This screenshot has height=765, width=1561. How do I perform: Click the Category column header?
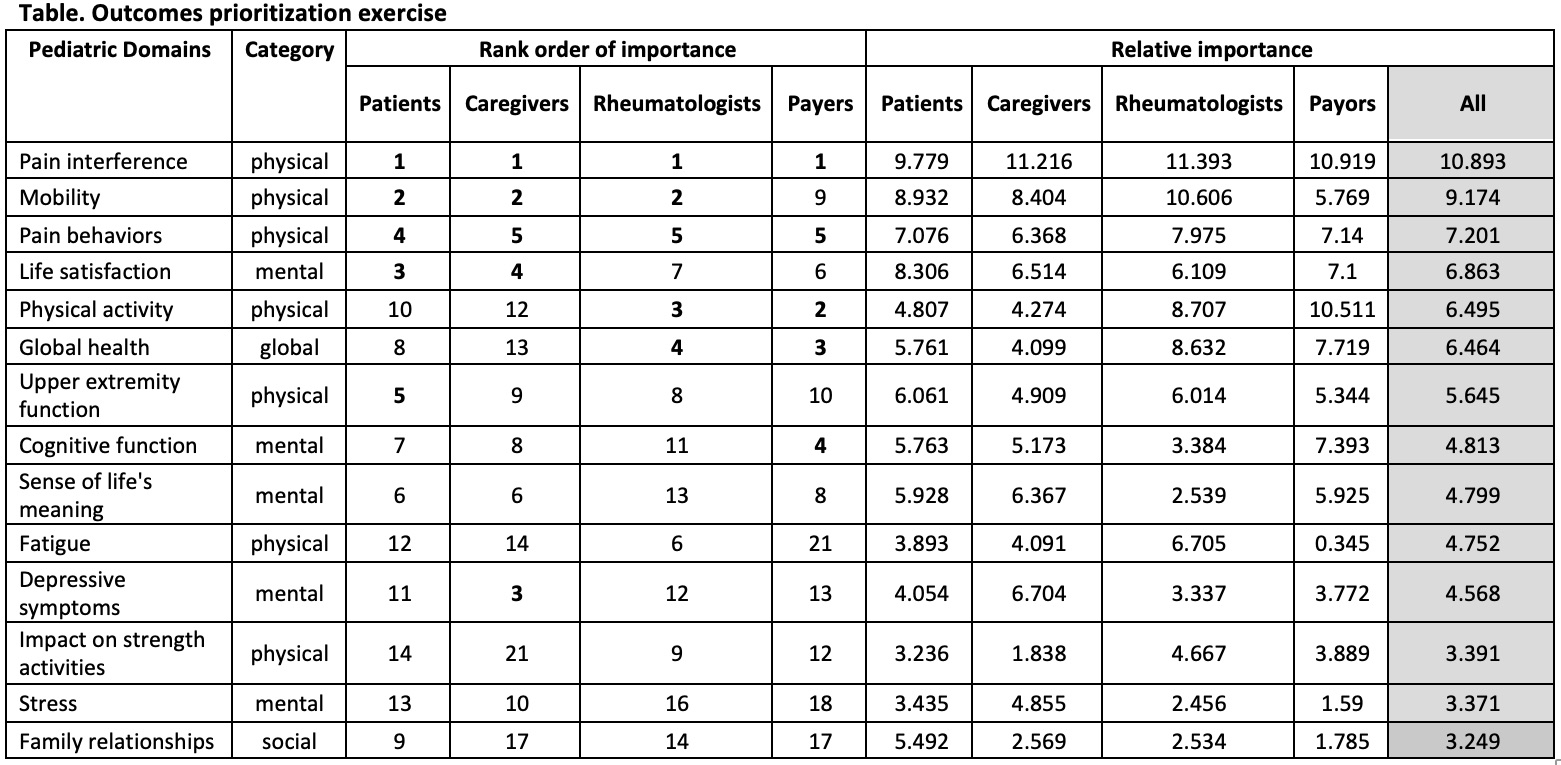click(x=289, y=50)
